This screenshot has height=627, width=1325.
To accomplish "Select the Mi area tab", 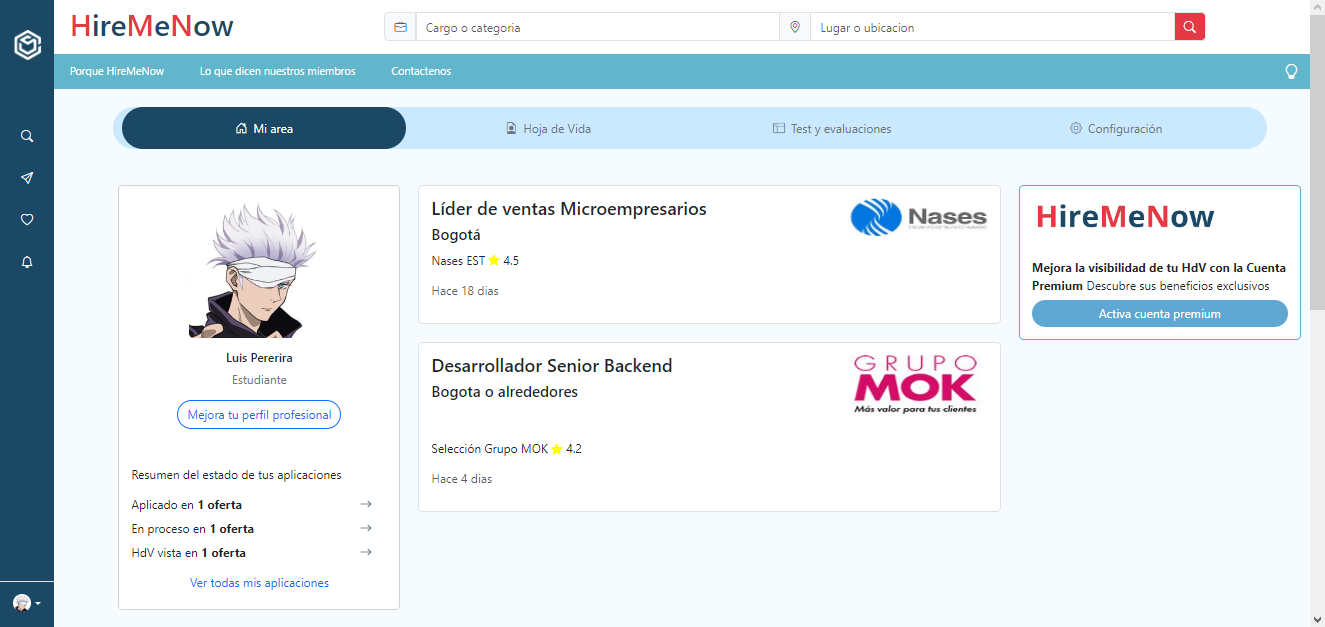I will [x=264, y=128].
